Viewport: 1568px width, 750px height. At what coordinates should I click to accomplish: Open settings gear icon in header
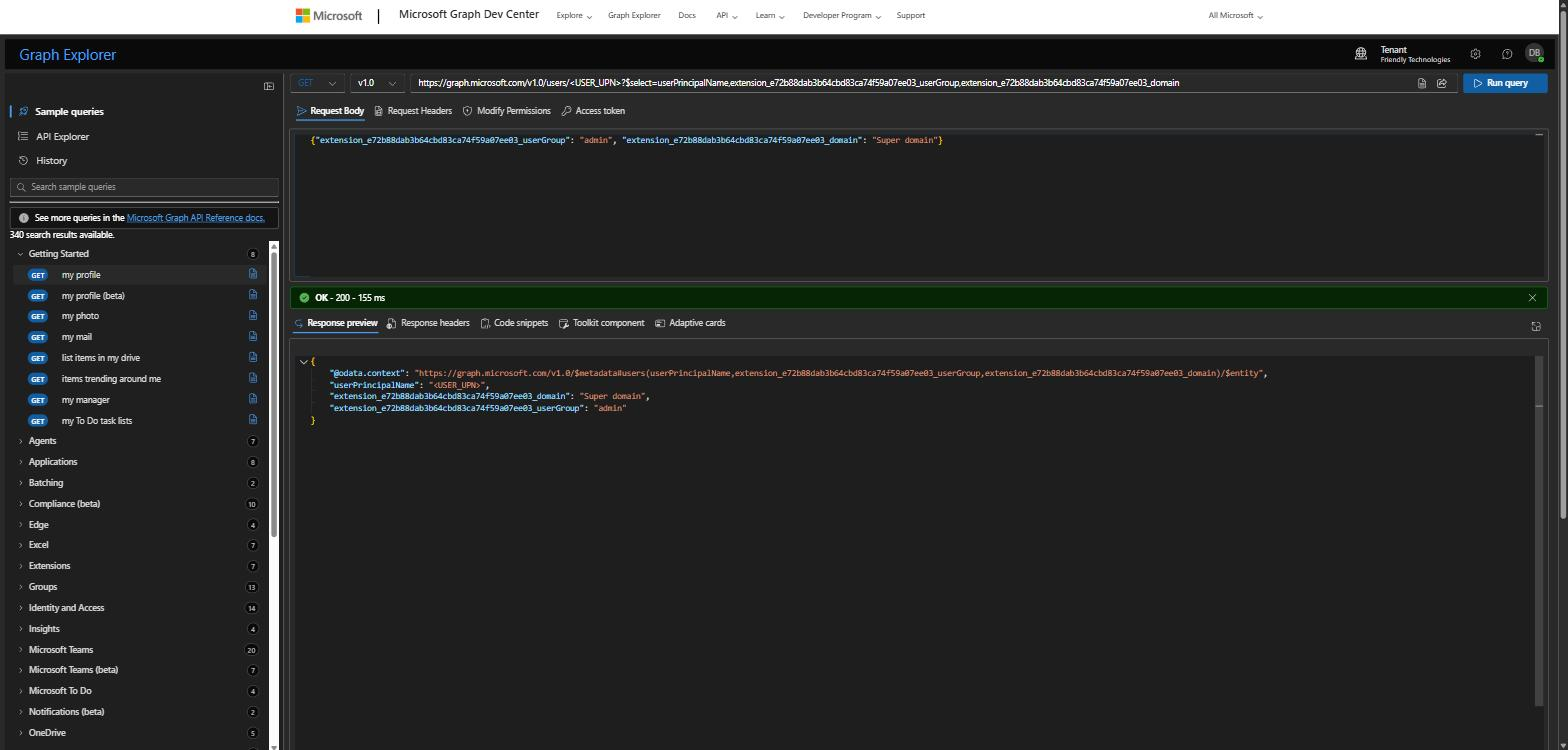click(1475, 54)
